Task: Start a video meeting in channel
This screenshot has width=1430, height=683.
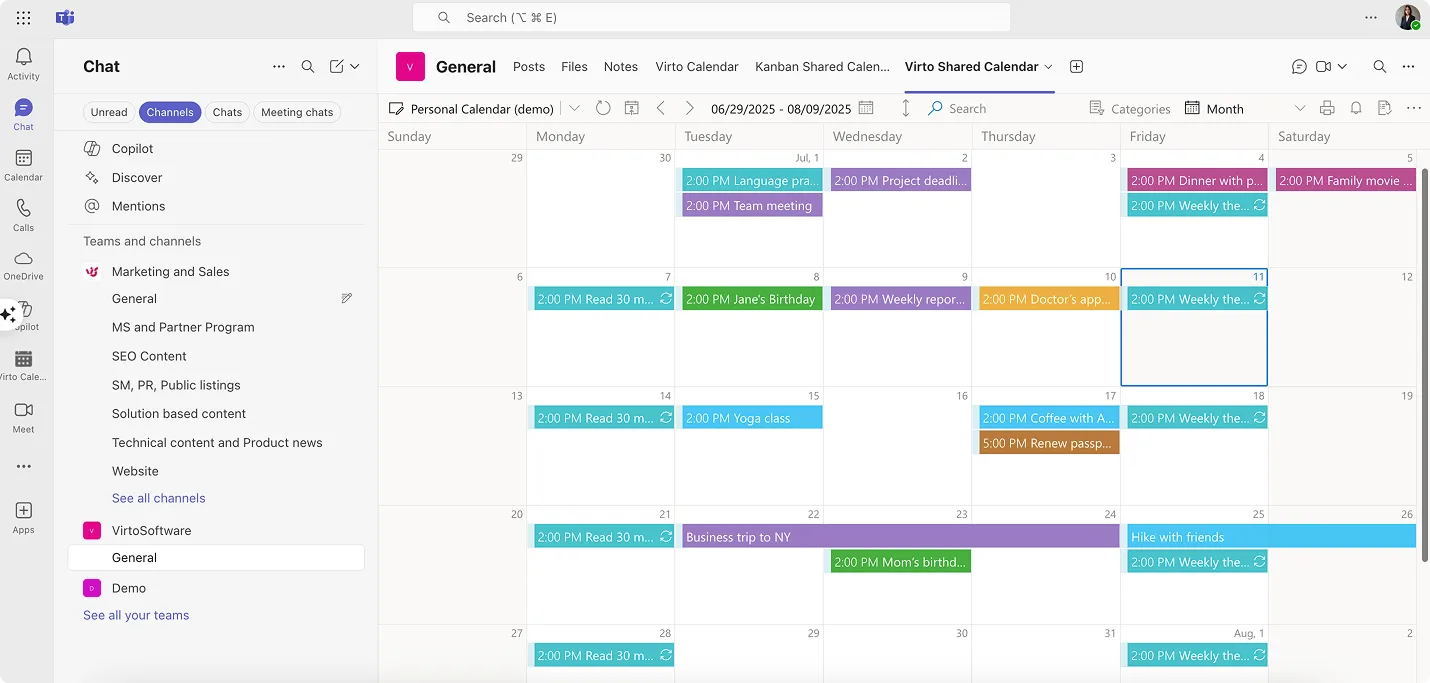Action: tap(1324, 67)
